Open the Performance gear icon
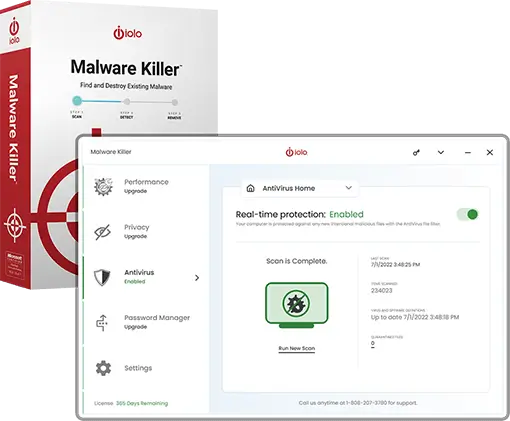The height and width of the screenshot is (421, 510). (x=103, y=187)
